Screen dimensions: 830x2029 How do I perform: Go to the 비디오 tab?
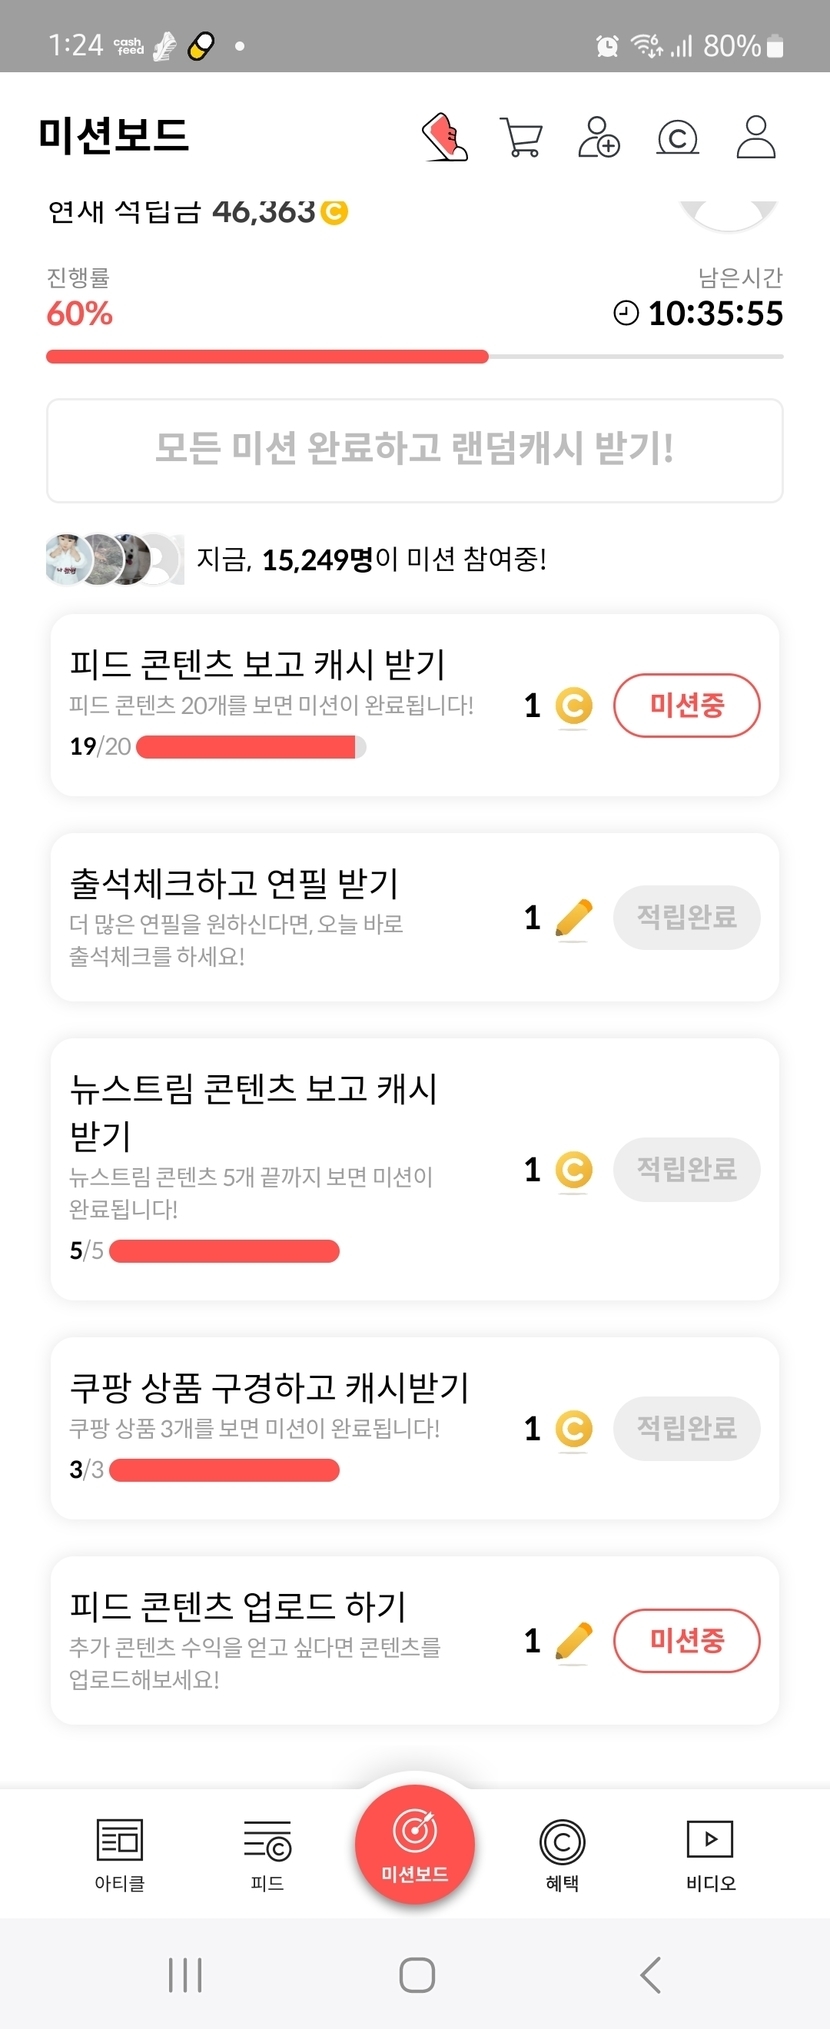710,1854
